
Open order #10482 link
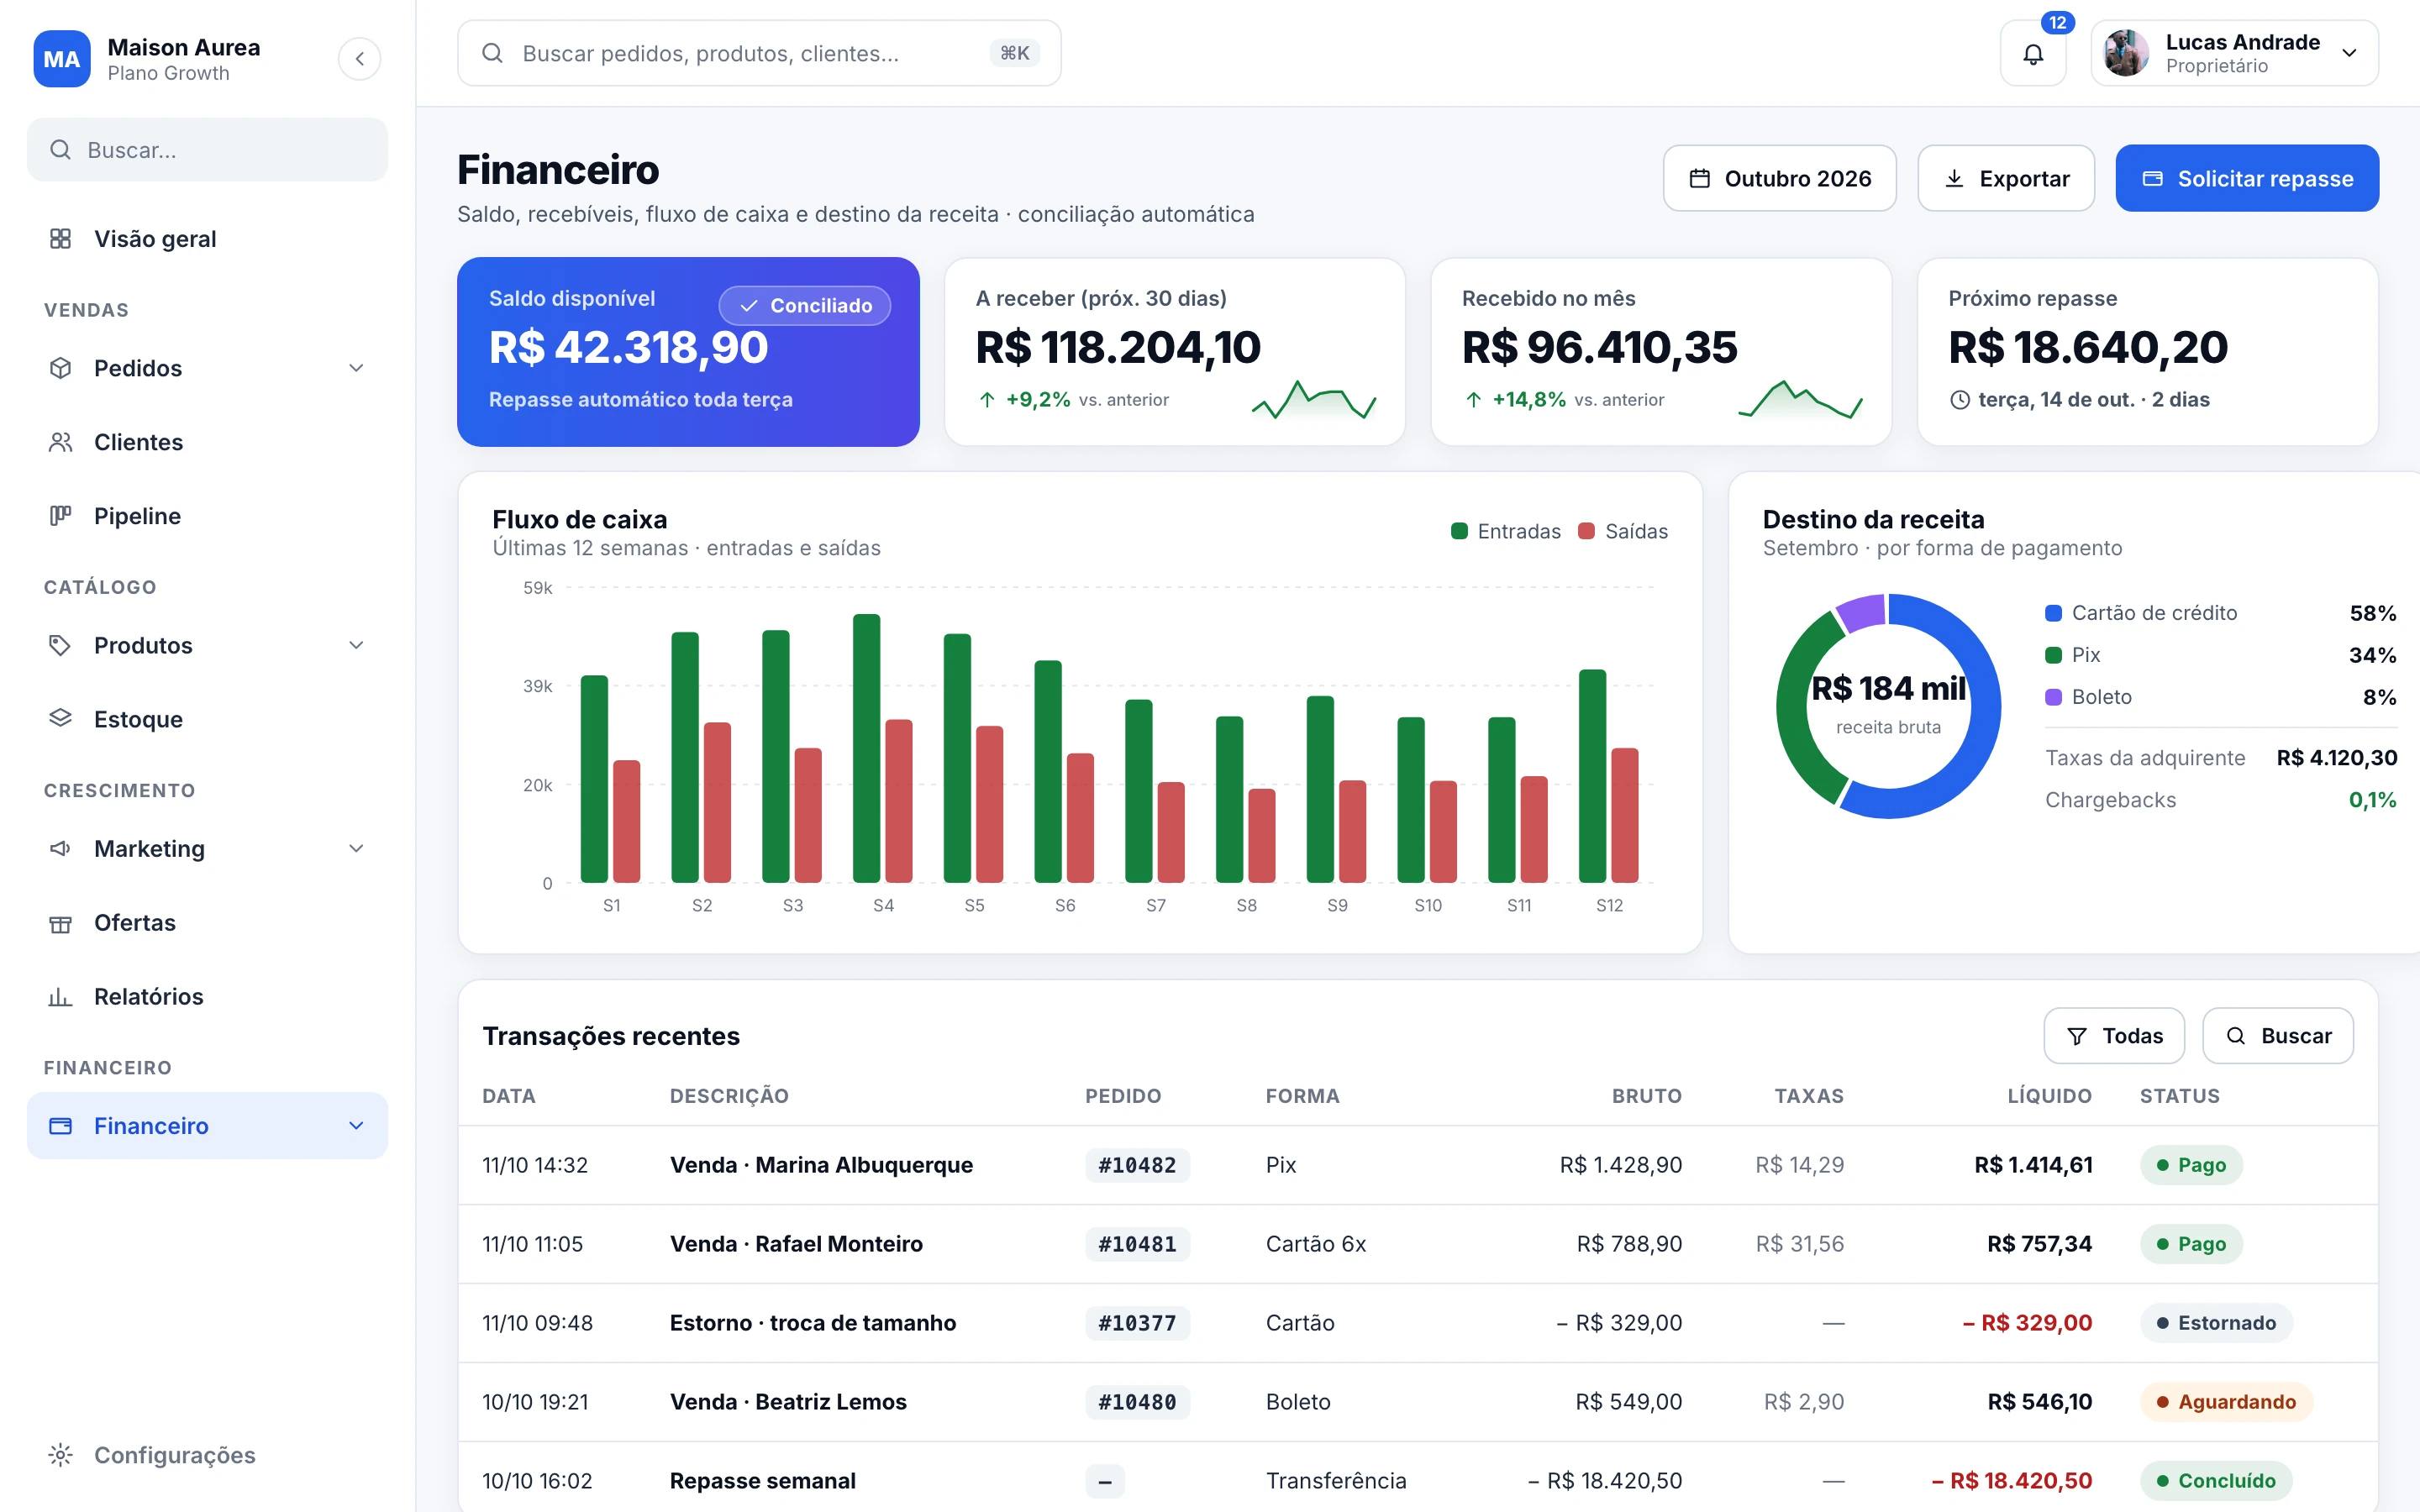coord(1137,1165)
